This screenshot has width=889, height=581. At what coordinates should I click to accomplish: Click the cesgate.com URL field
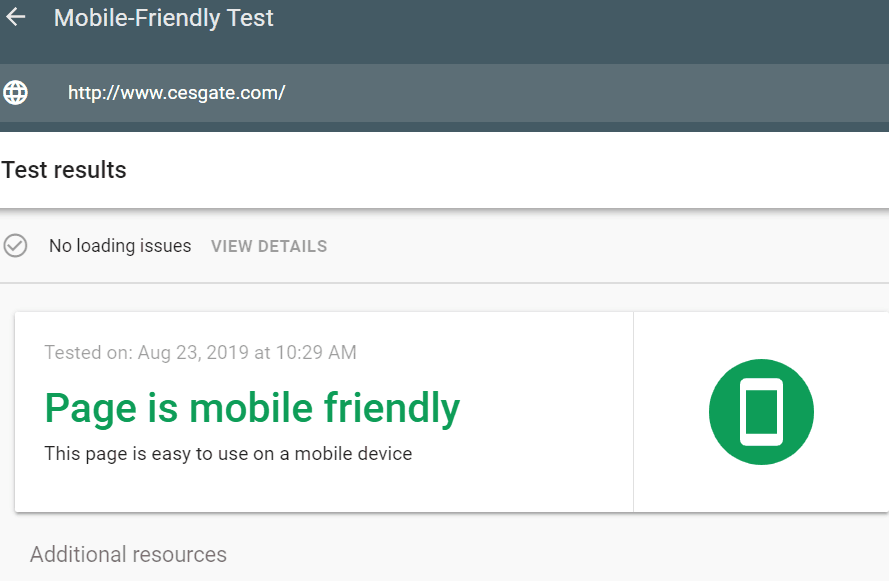(444, 93)
